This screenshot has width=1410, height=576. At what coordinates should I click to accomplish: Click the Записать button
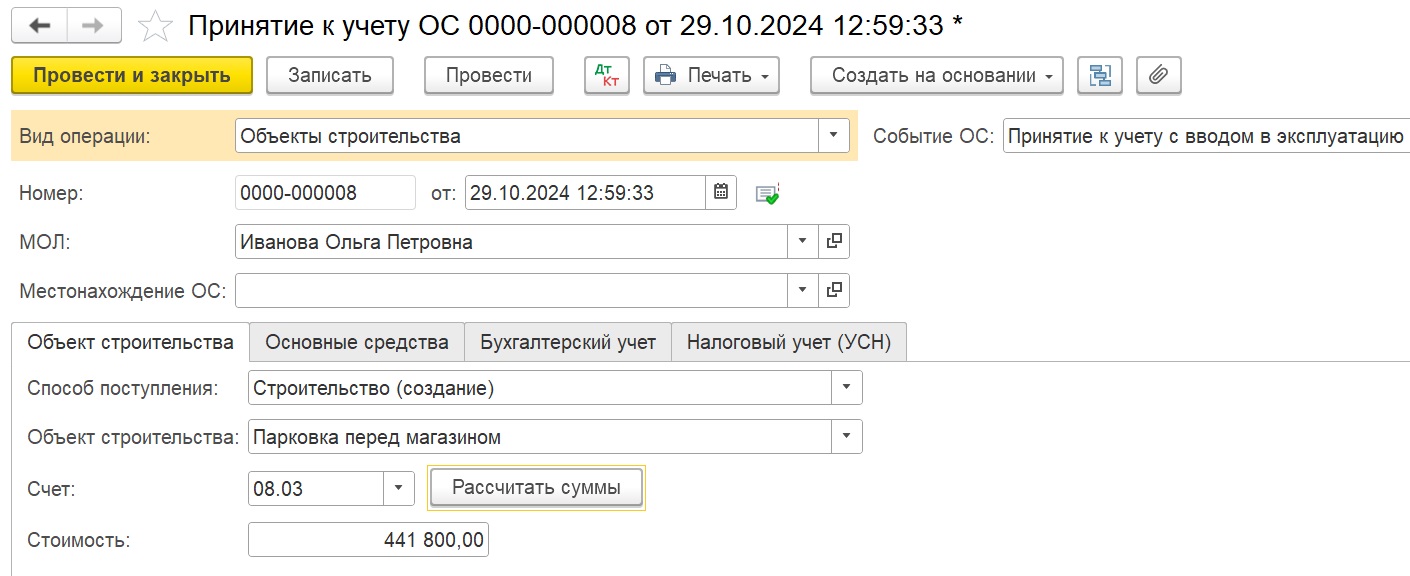(330, 75)
